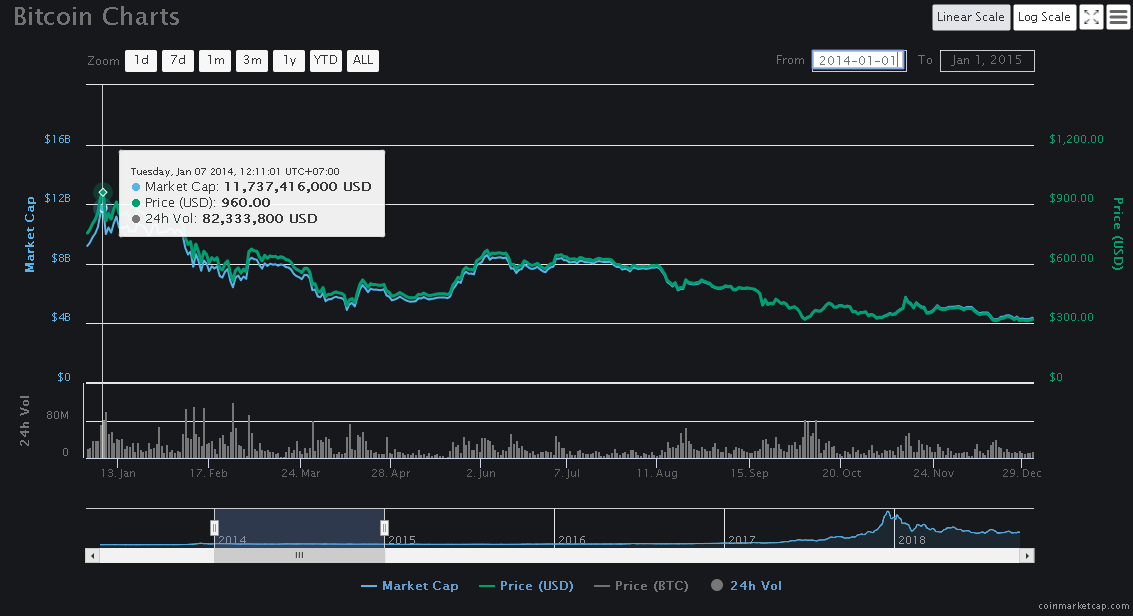1133x616 pixels.
Task: Set zoom to 1d
Action: coord(141,61)
